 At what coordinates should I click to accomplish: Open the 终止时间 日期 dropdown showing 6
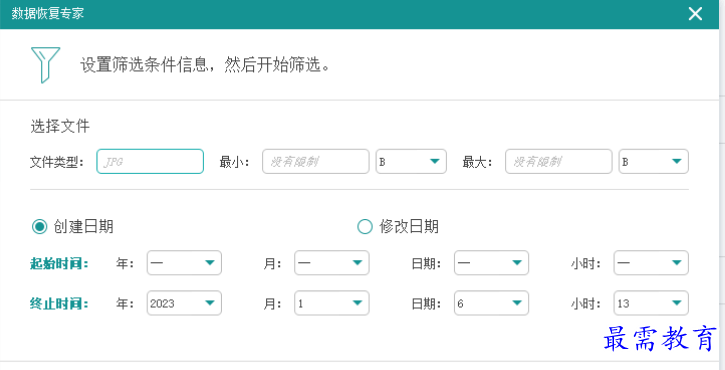pos(491,303)
